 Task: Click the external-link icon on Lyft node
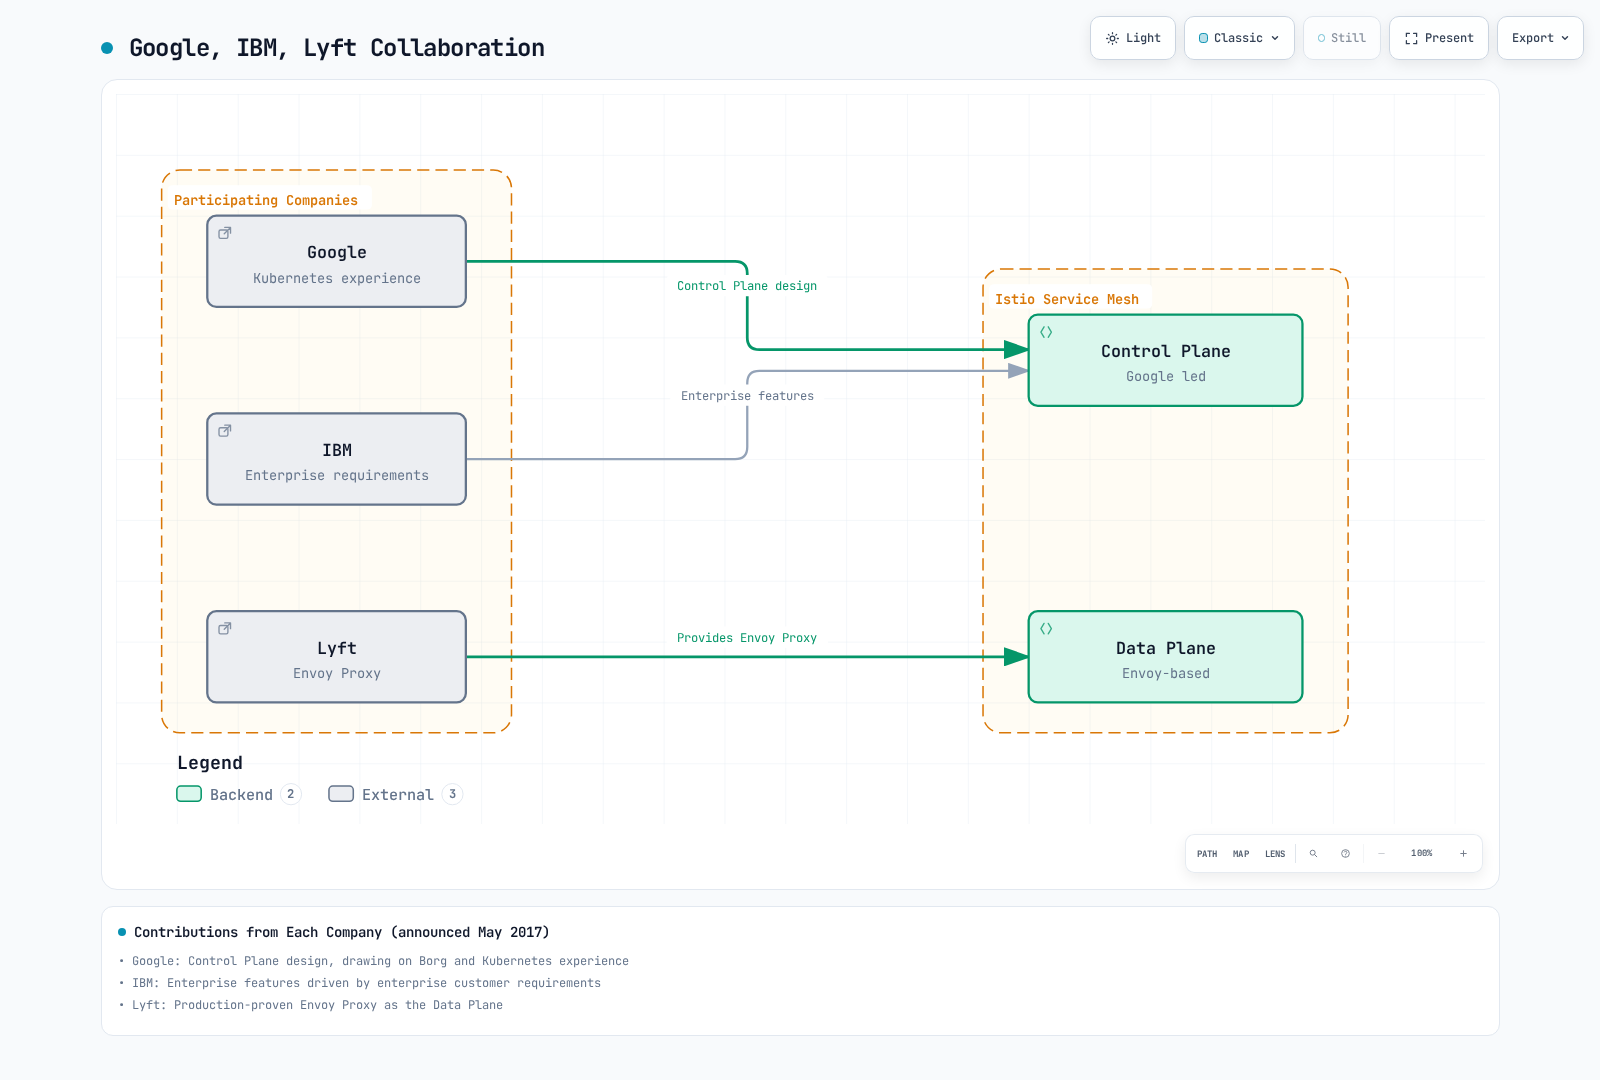click(225, 629)
